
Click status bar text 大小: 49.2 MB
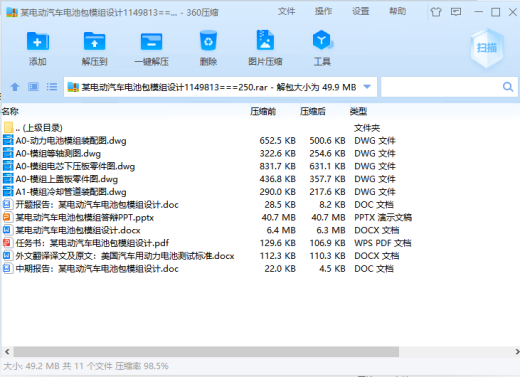[31, 366]
